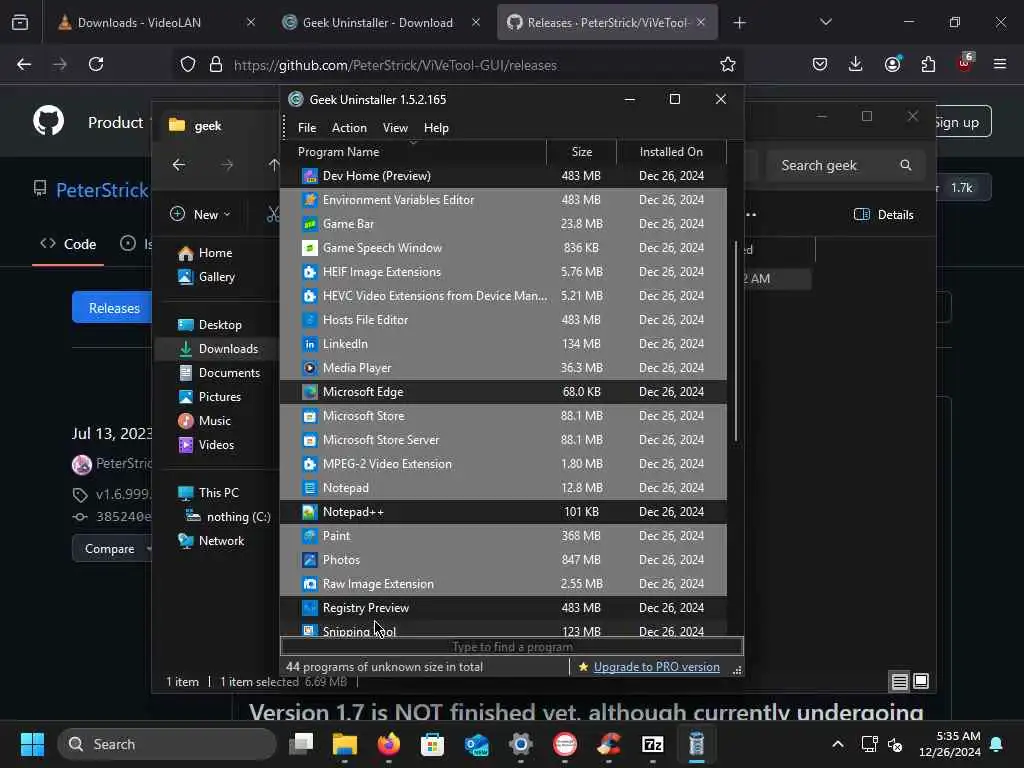
Task: Click the Hosts File Editor icon
Action: pos(310,320)
